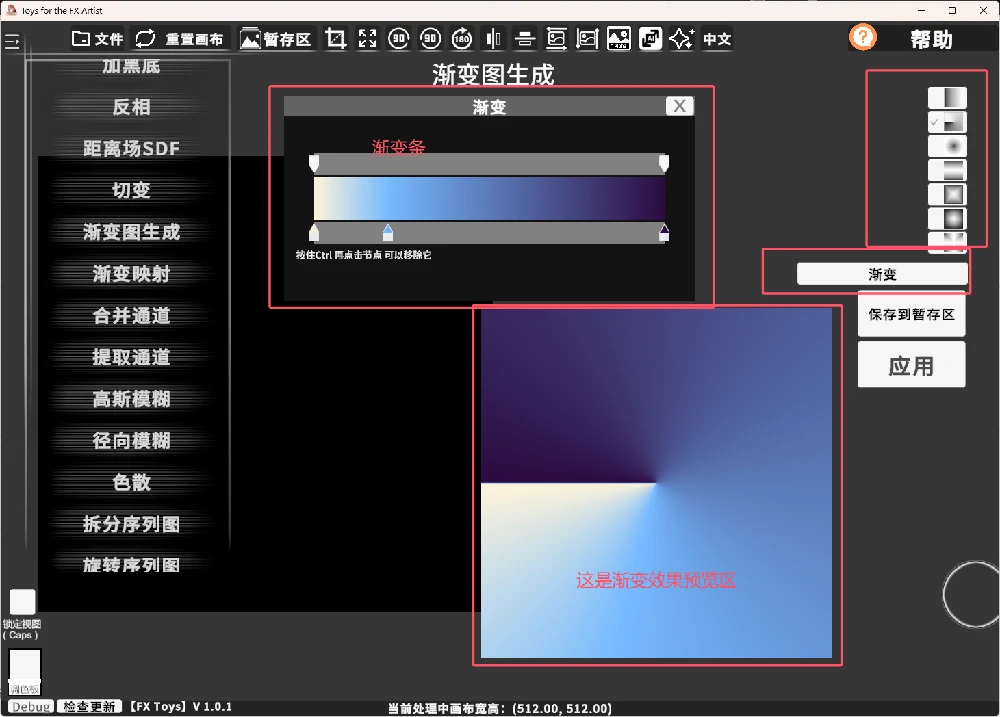Click the horizontal mirror flip icon
The height and width of the screenshot is (717, 1000).
click(493, 39)
